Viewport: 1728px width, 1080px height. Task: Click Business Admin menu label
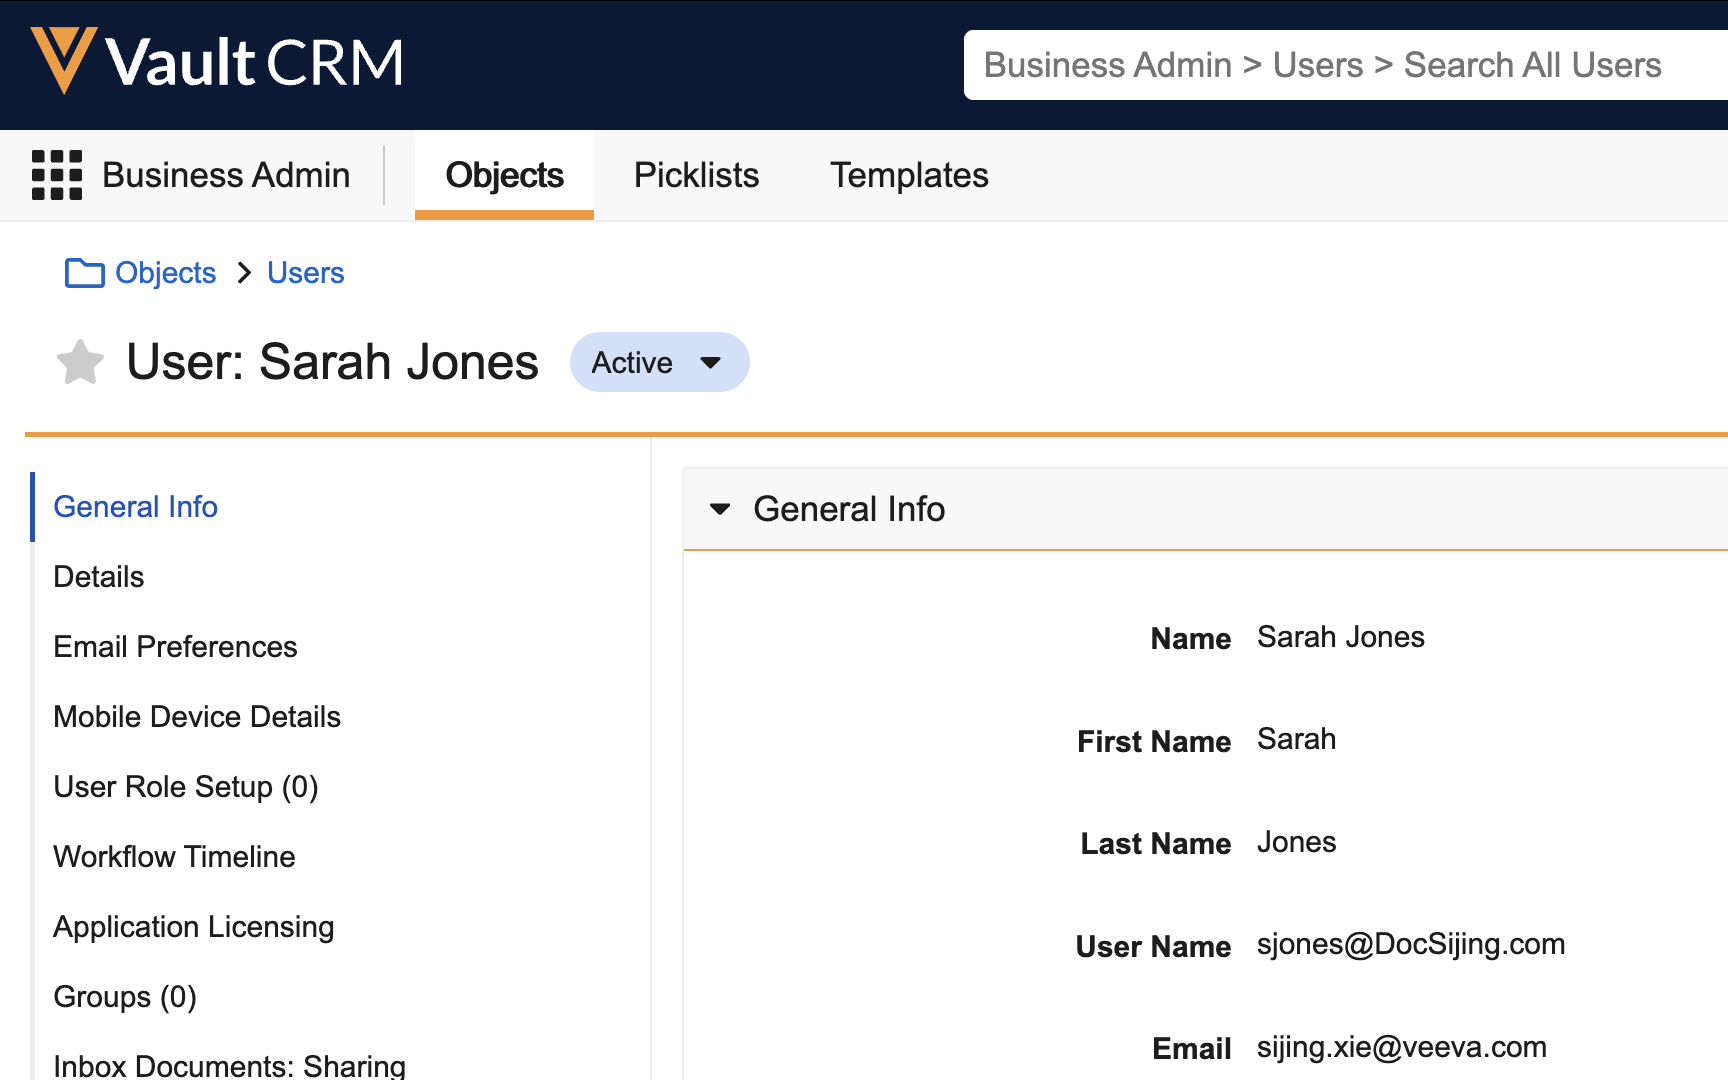(x=226, y=175)
